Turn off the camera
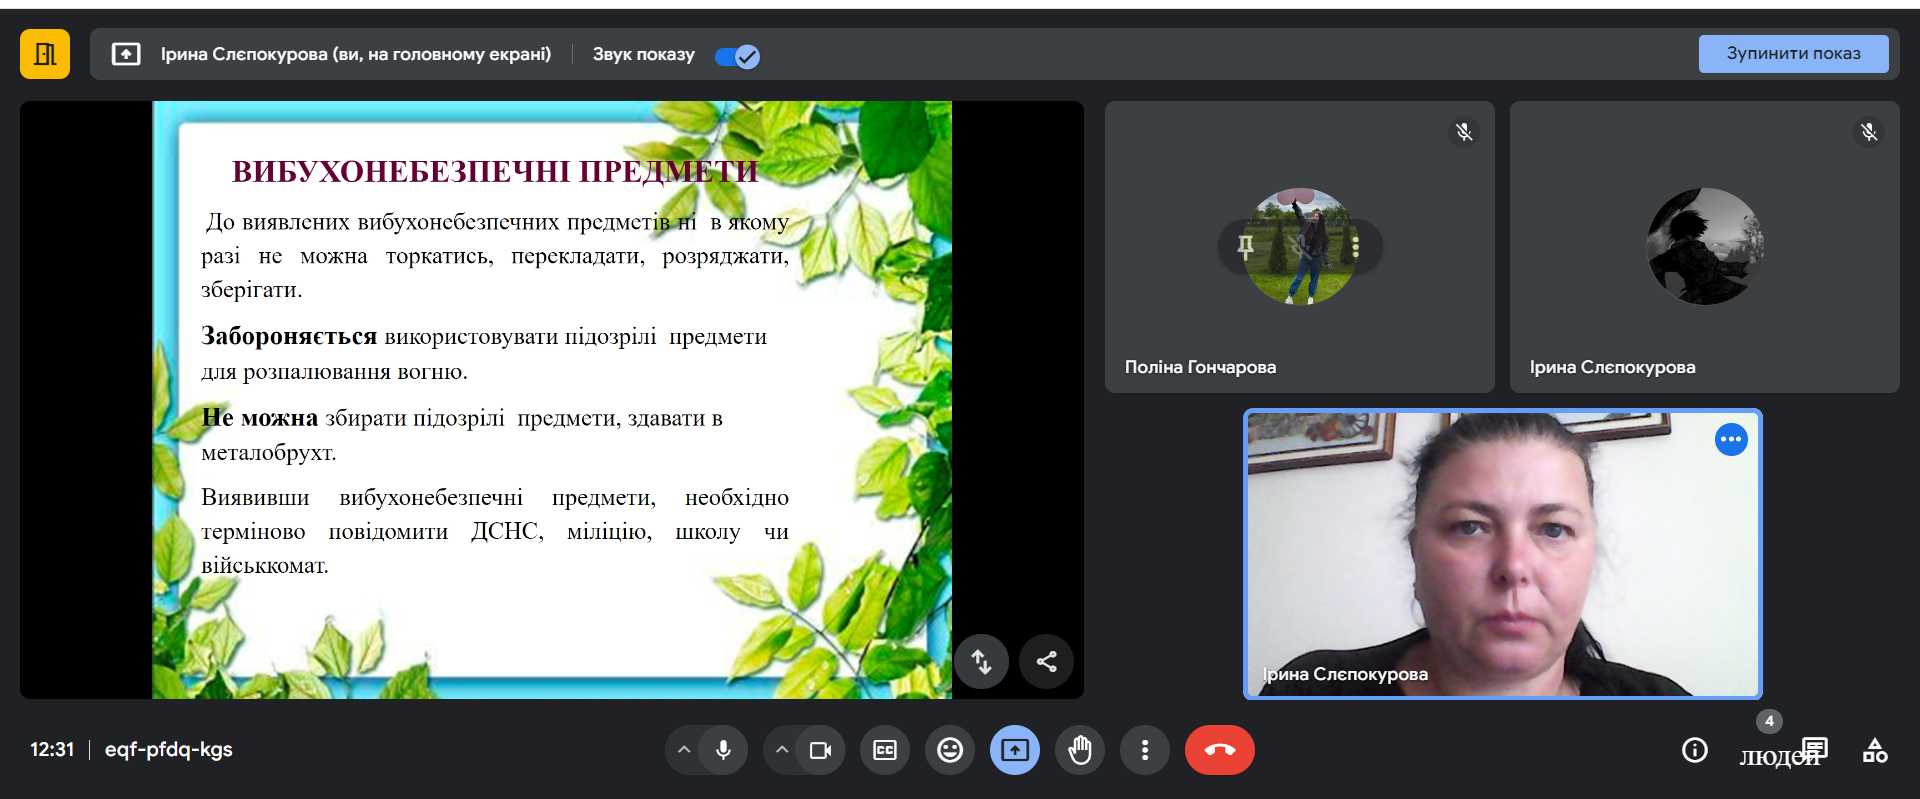Screen dimensions: 1920x799 tap(820, 750)
